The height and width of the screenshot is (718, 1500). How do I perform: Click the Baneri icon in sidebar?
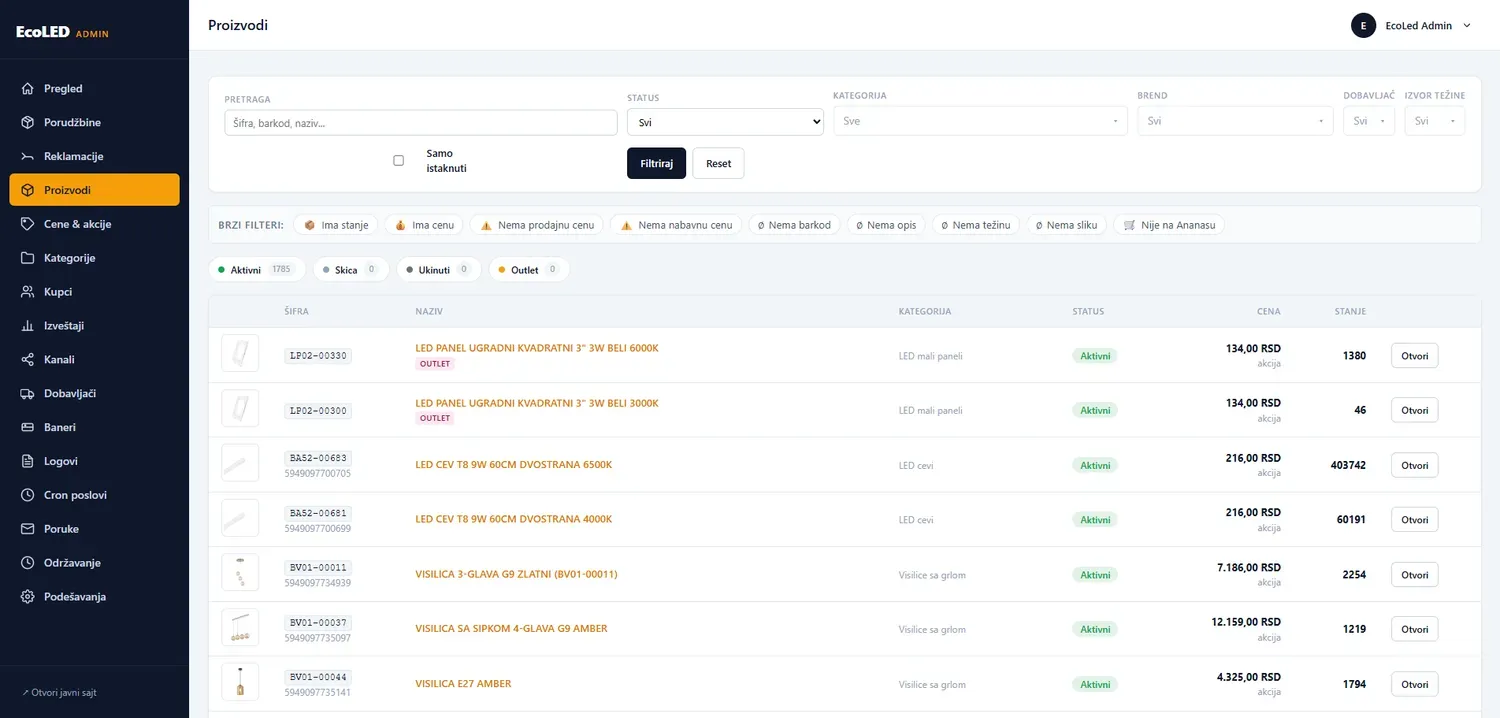coord(28,427)
